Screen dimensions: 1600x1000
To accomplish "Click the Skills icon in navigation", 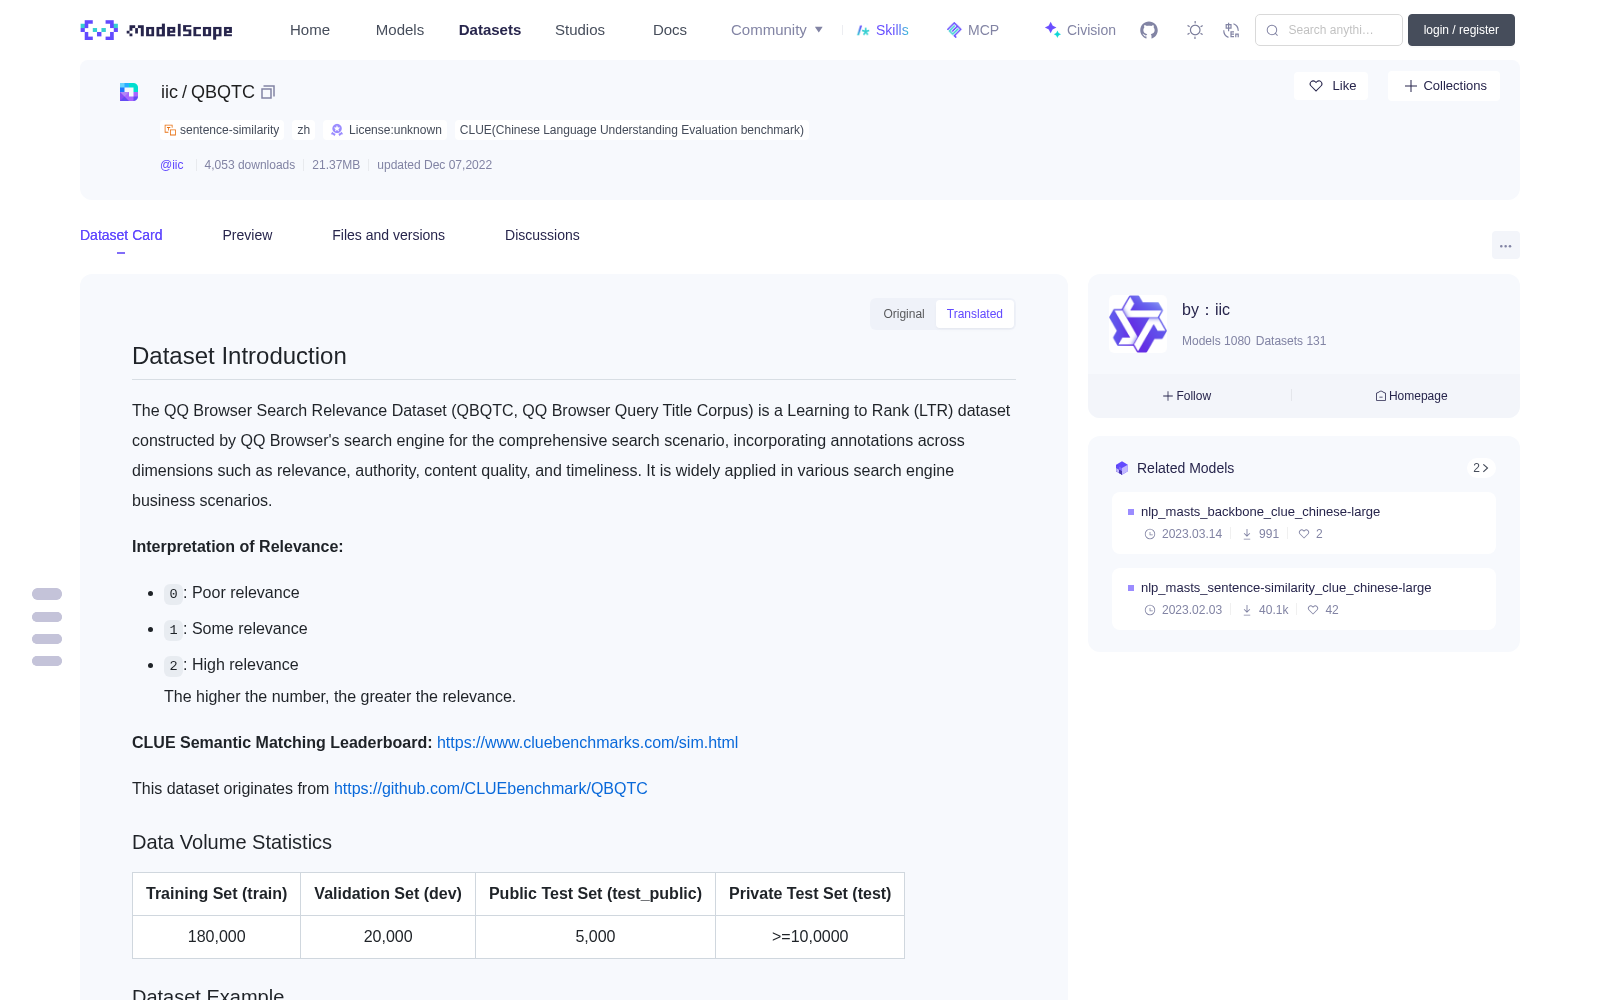I will pos(863,30).
